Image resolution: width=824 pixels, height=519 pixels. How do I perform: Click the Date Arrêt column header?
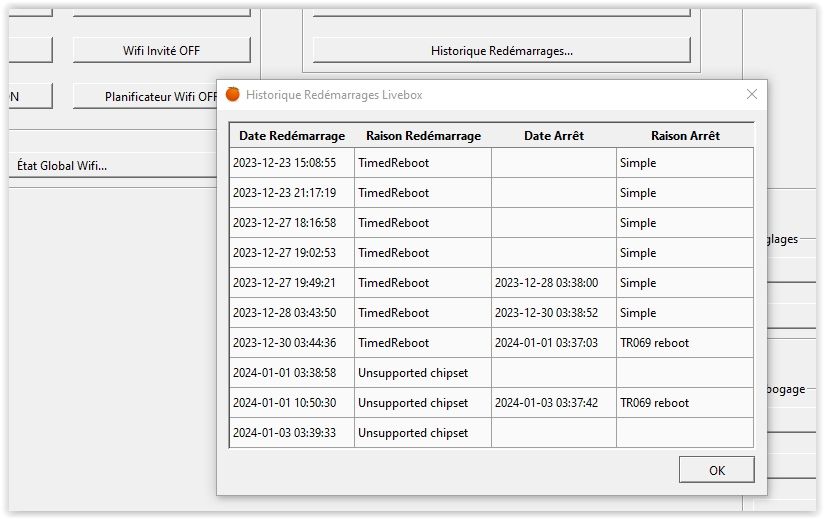553,136
